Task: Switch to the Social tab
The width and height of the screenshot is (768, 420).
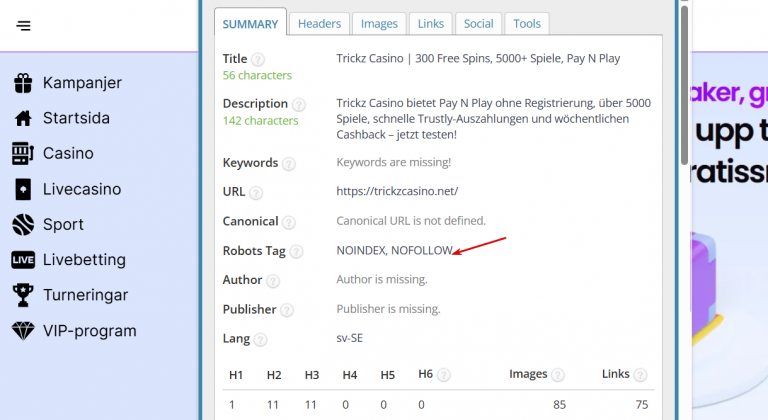Action: click(479, 24)
